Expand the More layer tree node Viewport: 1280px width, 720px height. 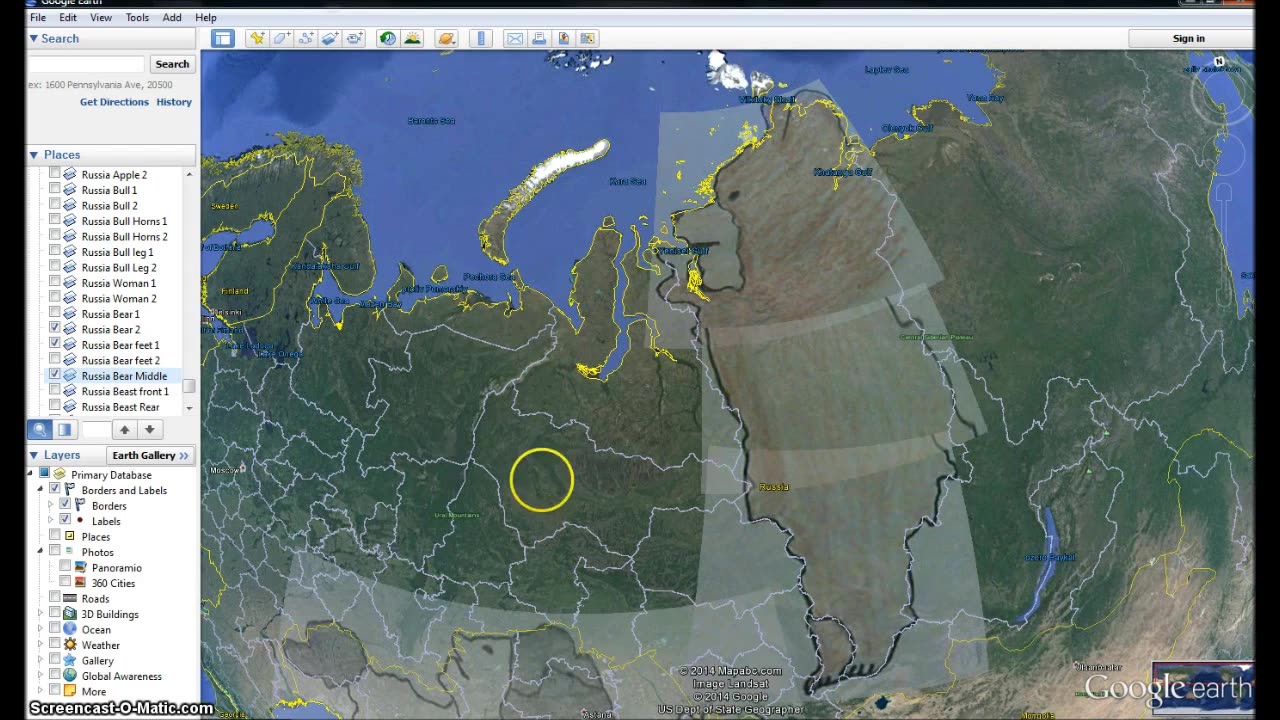pos(41,691)
